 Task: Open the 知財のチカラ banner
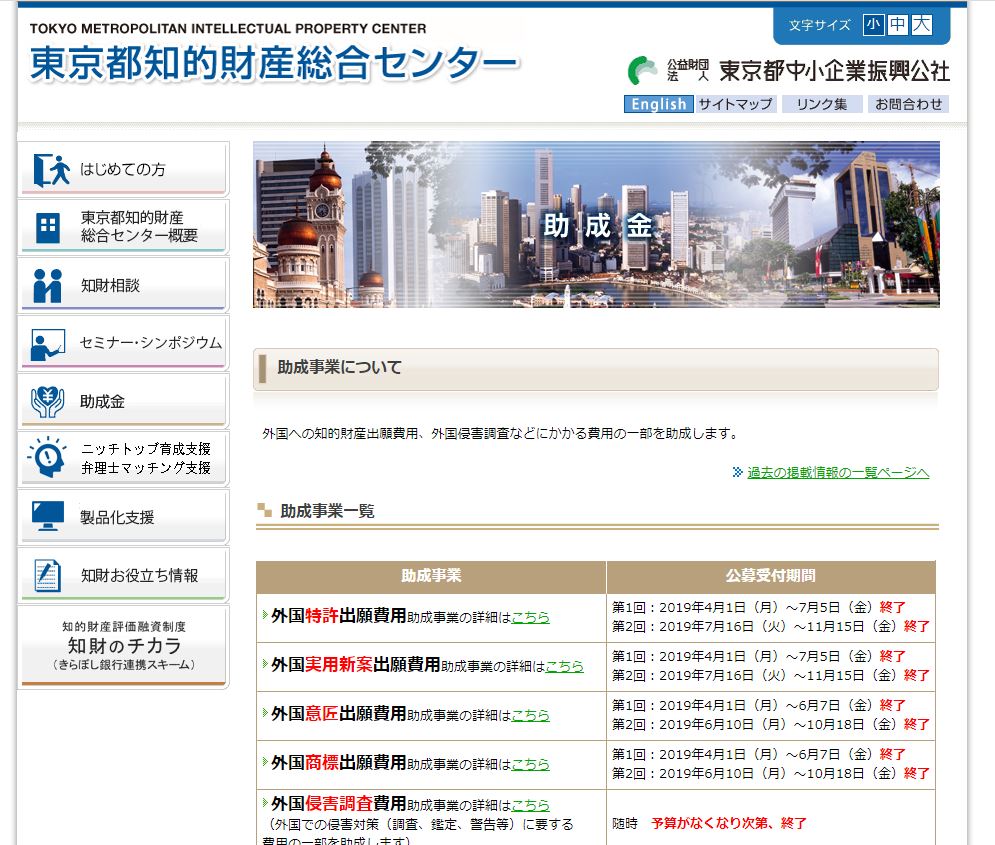click(x=123, y=647)
